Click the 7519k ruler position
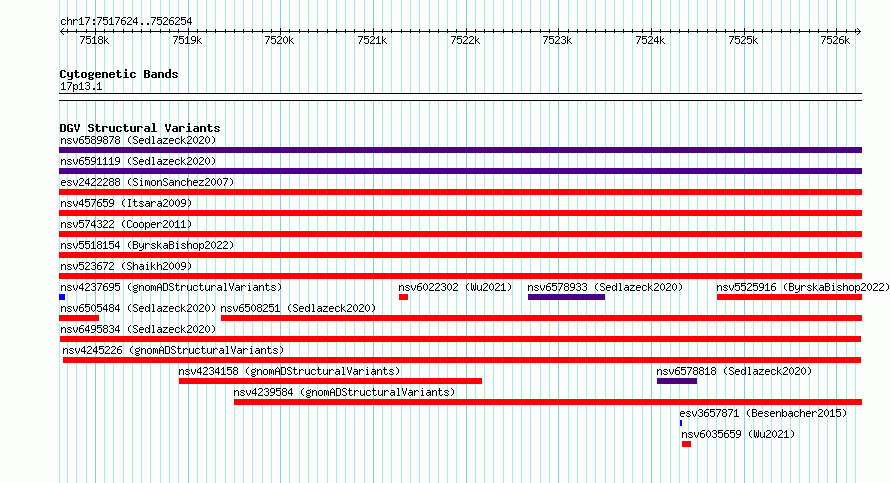Image resolution: width=890 pixels, height=483 pixels. [x=187, y=40]
